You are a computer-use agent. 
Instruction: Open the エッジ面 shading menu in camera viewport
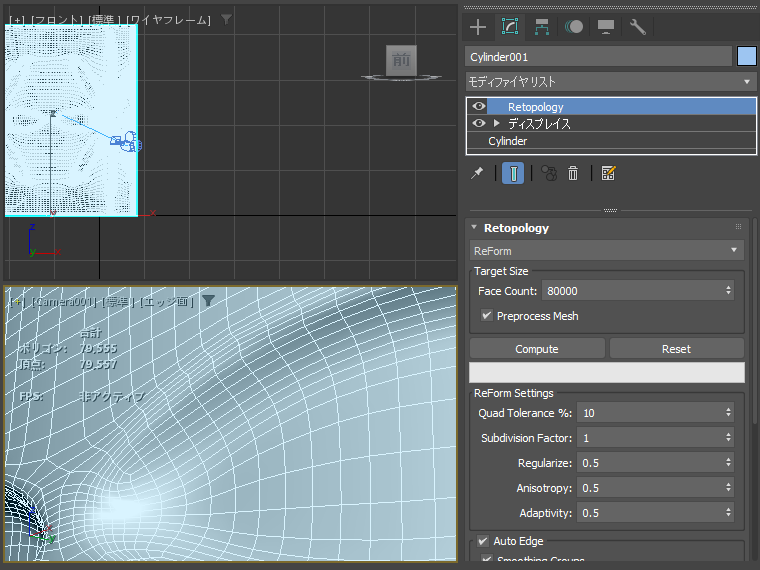[167, 302]
